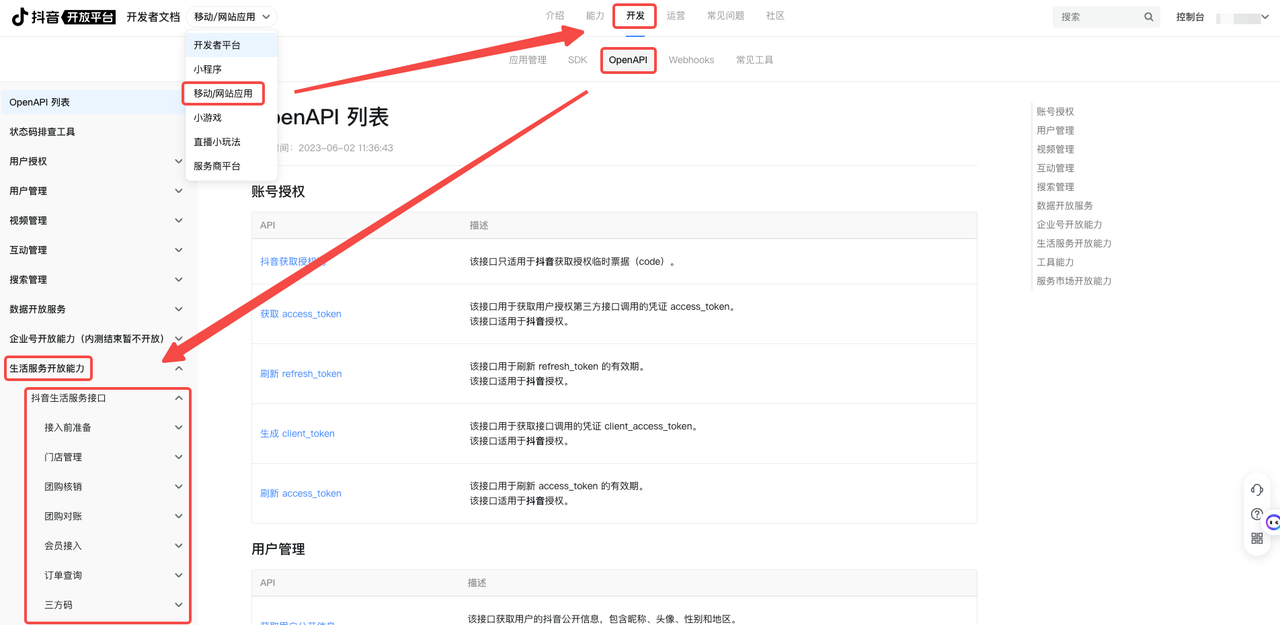Click the question mark help icon
1280x625 pixels.
point(1257,514)
